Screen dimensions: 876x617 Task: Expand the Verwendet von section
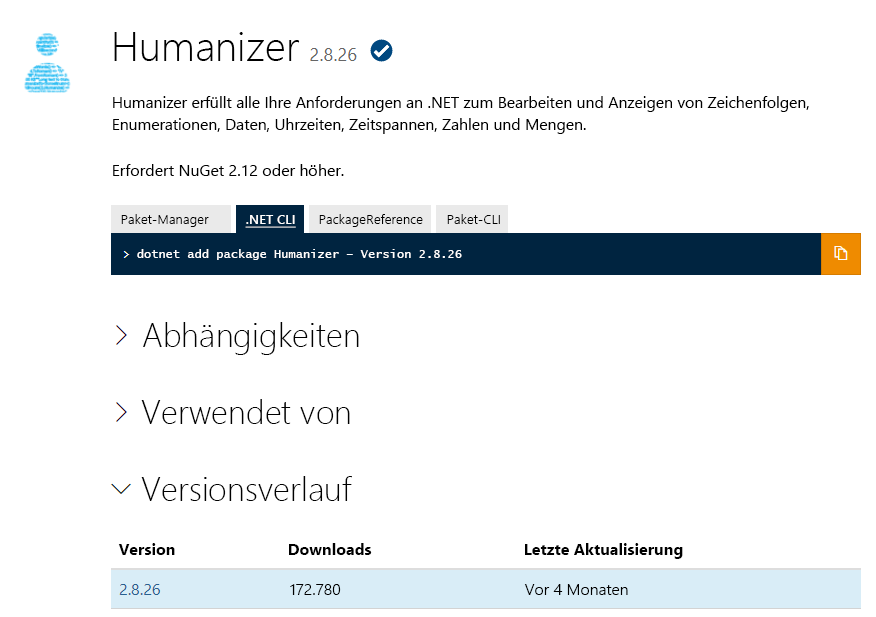point(246,412)
